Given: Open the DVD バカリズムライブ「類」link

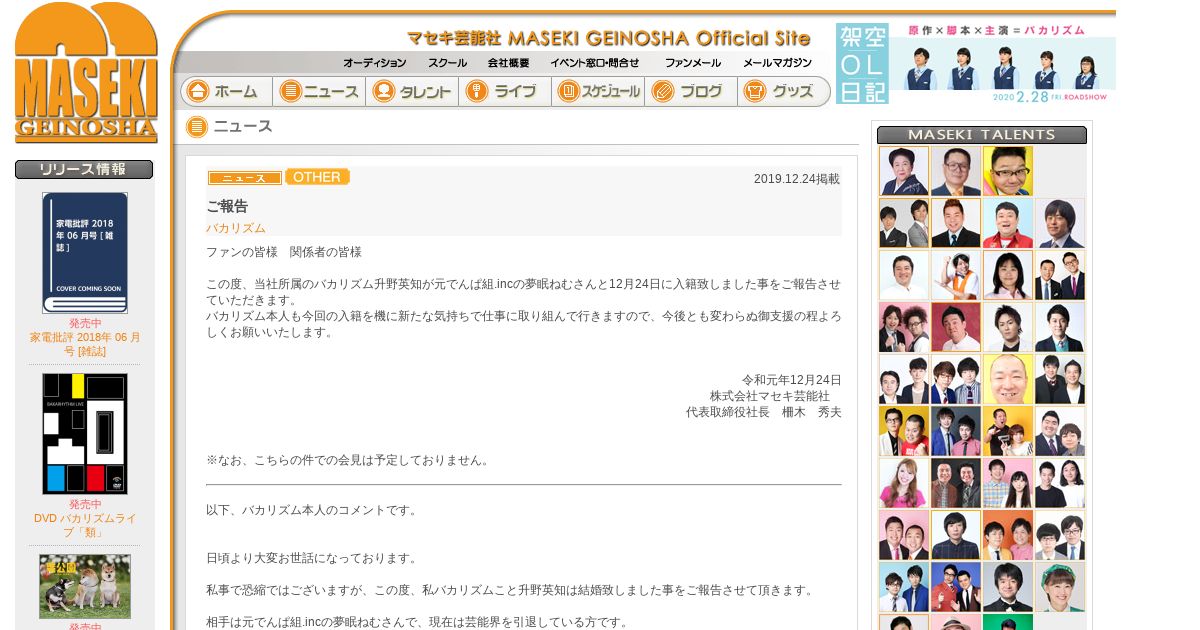Looking at the screenshot, I should point(85,525).
